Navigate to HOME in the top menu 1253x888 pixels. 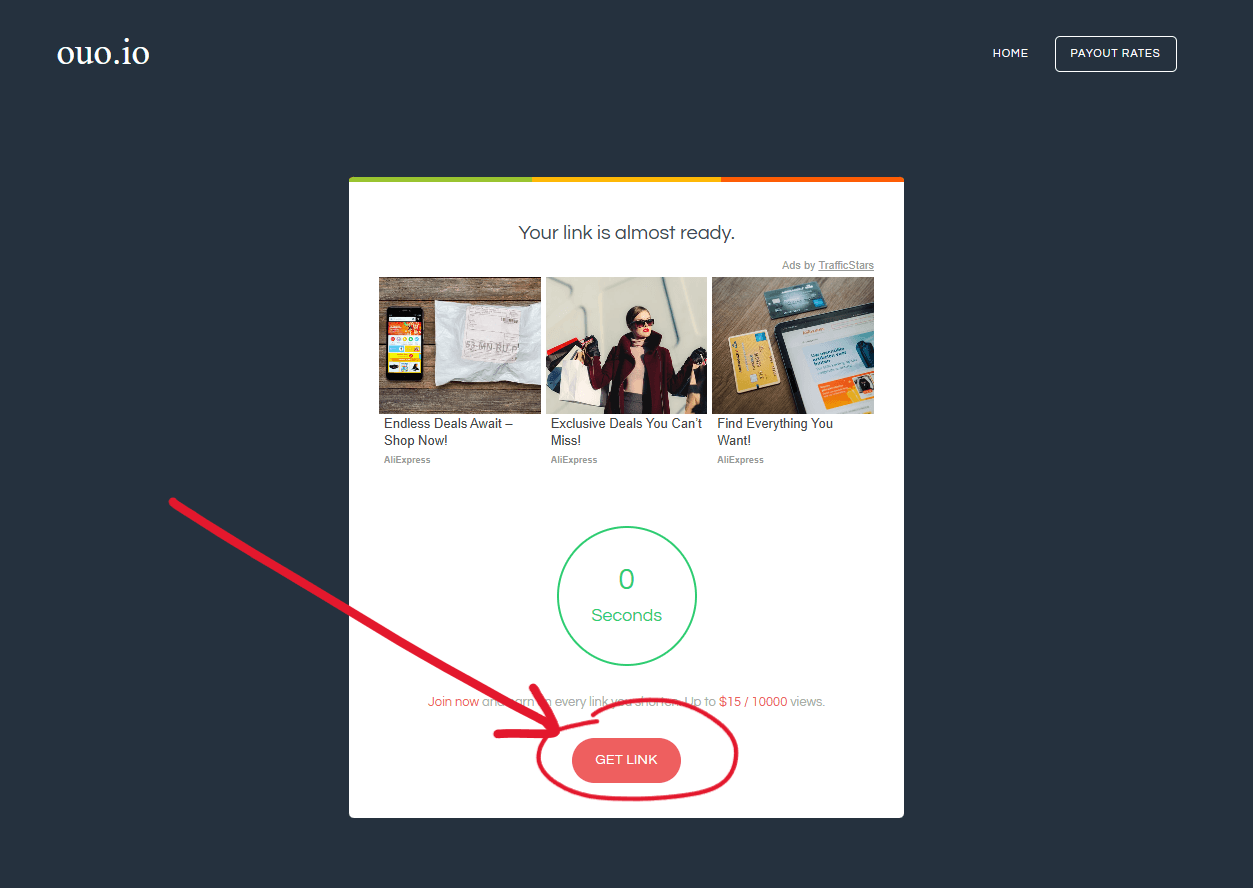1010,53
